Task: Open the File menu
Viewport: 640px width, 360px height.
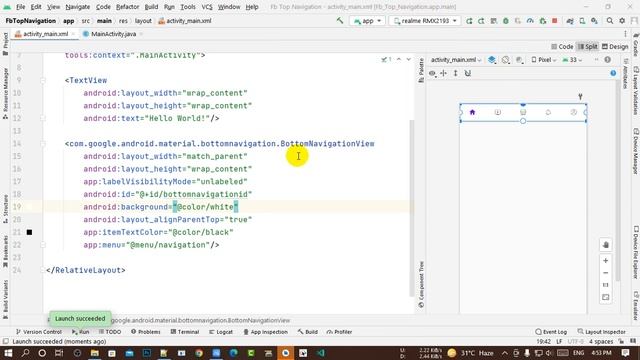Action: [20, 7]
